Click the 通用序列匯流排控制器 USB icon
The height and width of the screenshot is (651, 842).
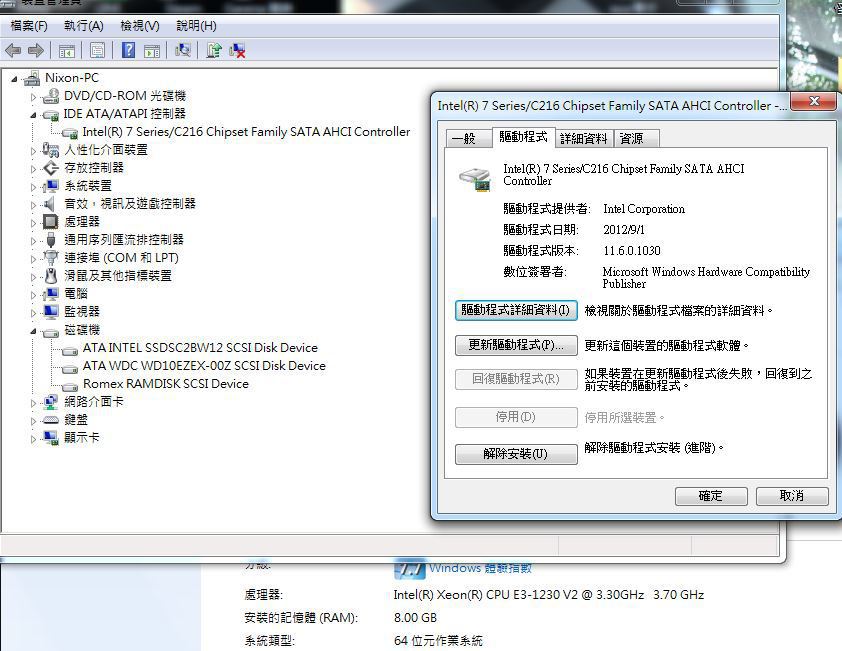(51, 240)
